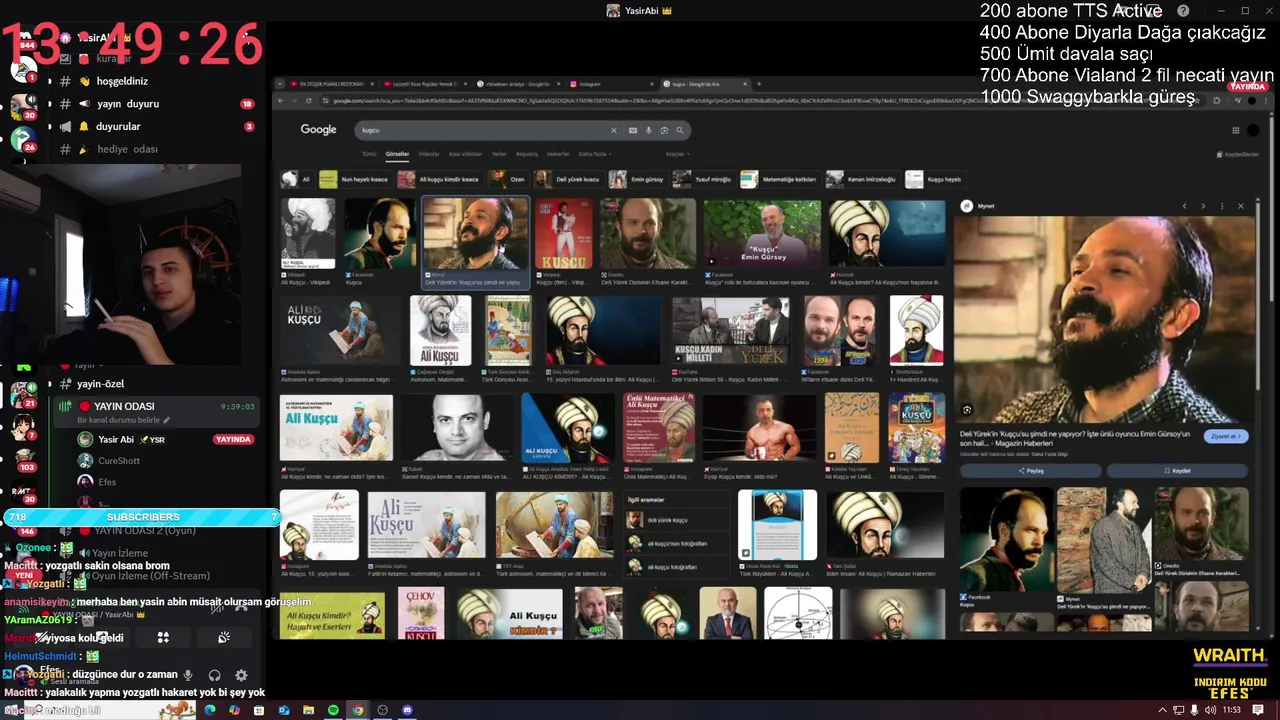
Task: Select the Yusuf miroğlu filter chip
Action: (703, 179)
